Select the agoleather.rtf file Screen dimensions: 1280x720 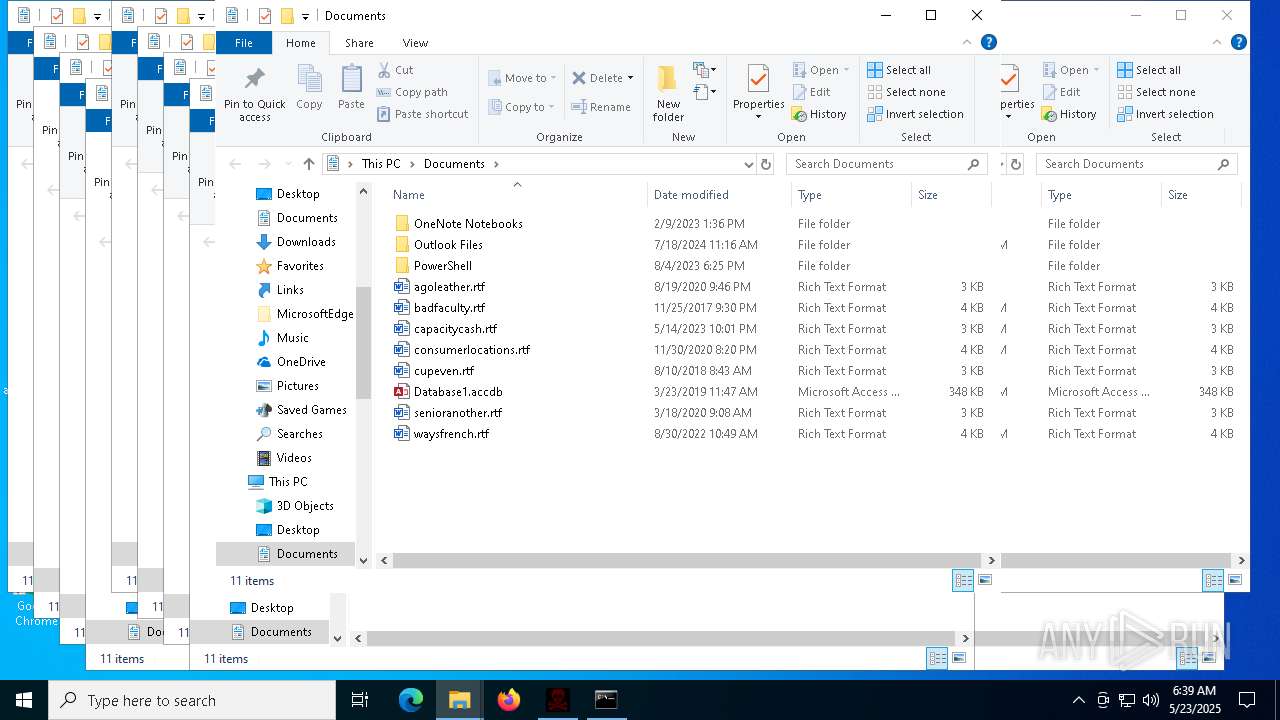pos(449,287)
